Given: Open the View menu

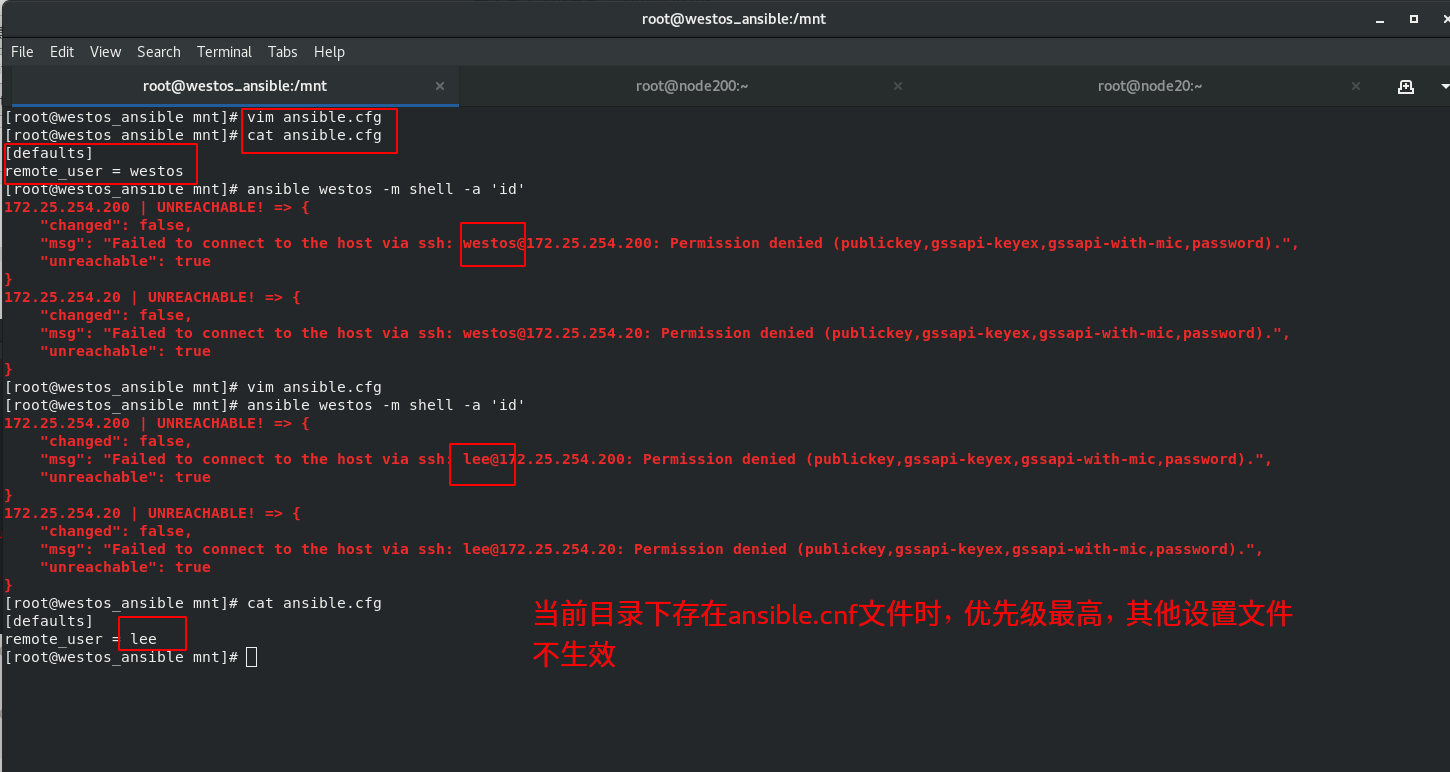Looking at the screenshot, I should click(105, 51).
